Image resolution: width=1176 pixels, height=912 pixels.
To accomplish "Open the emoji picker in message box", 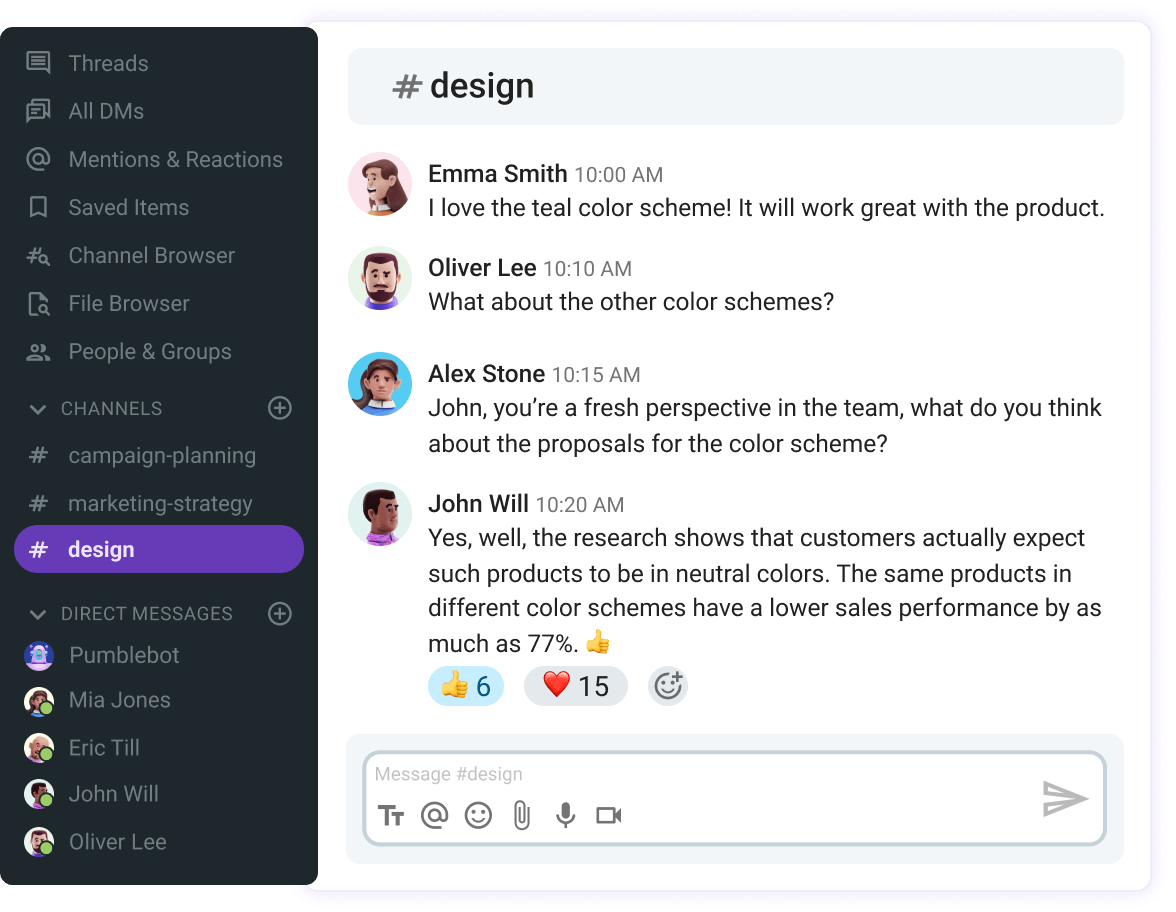I will [478, 816].
